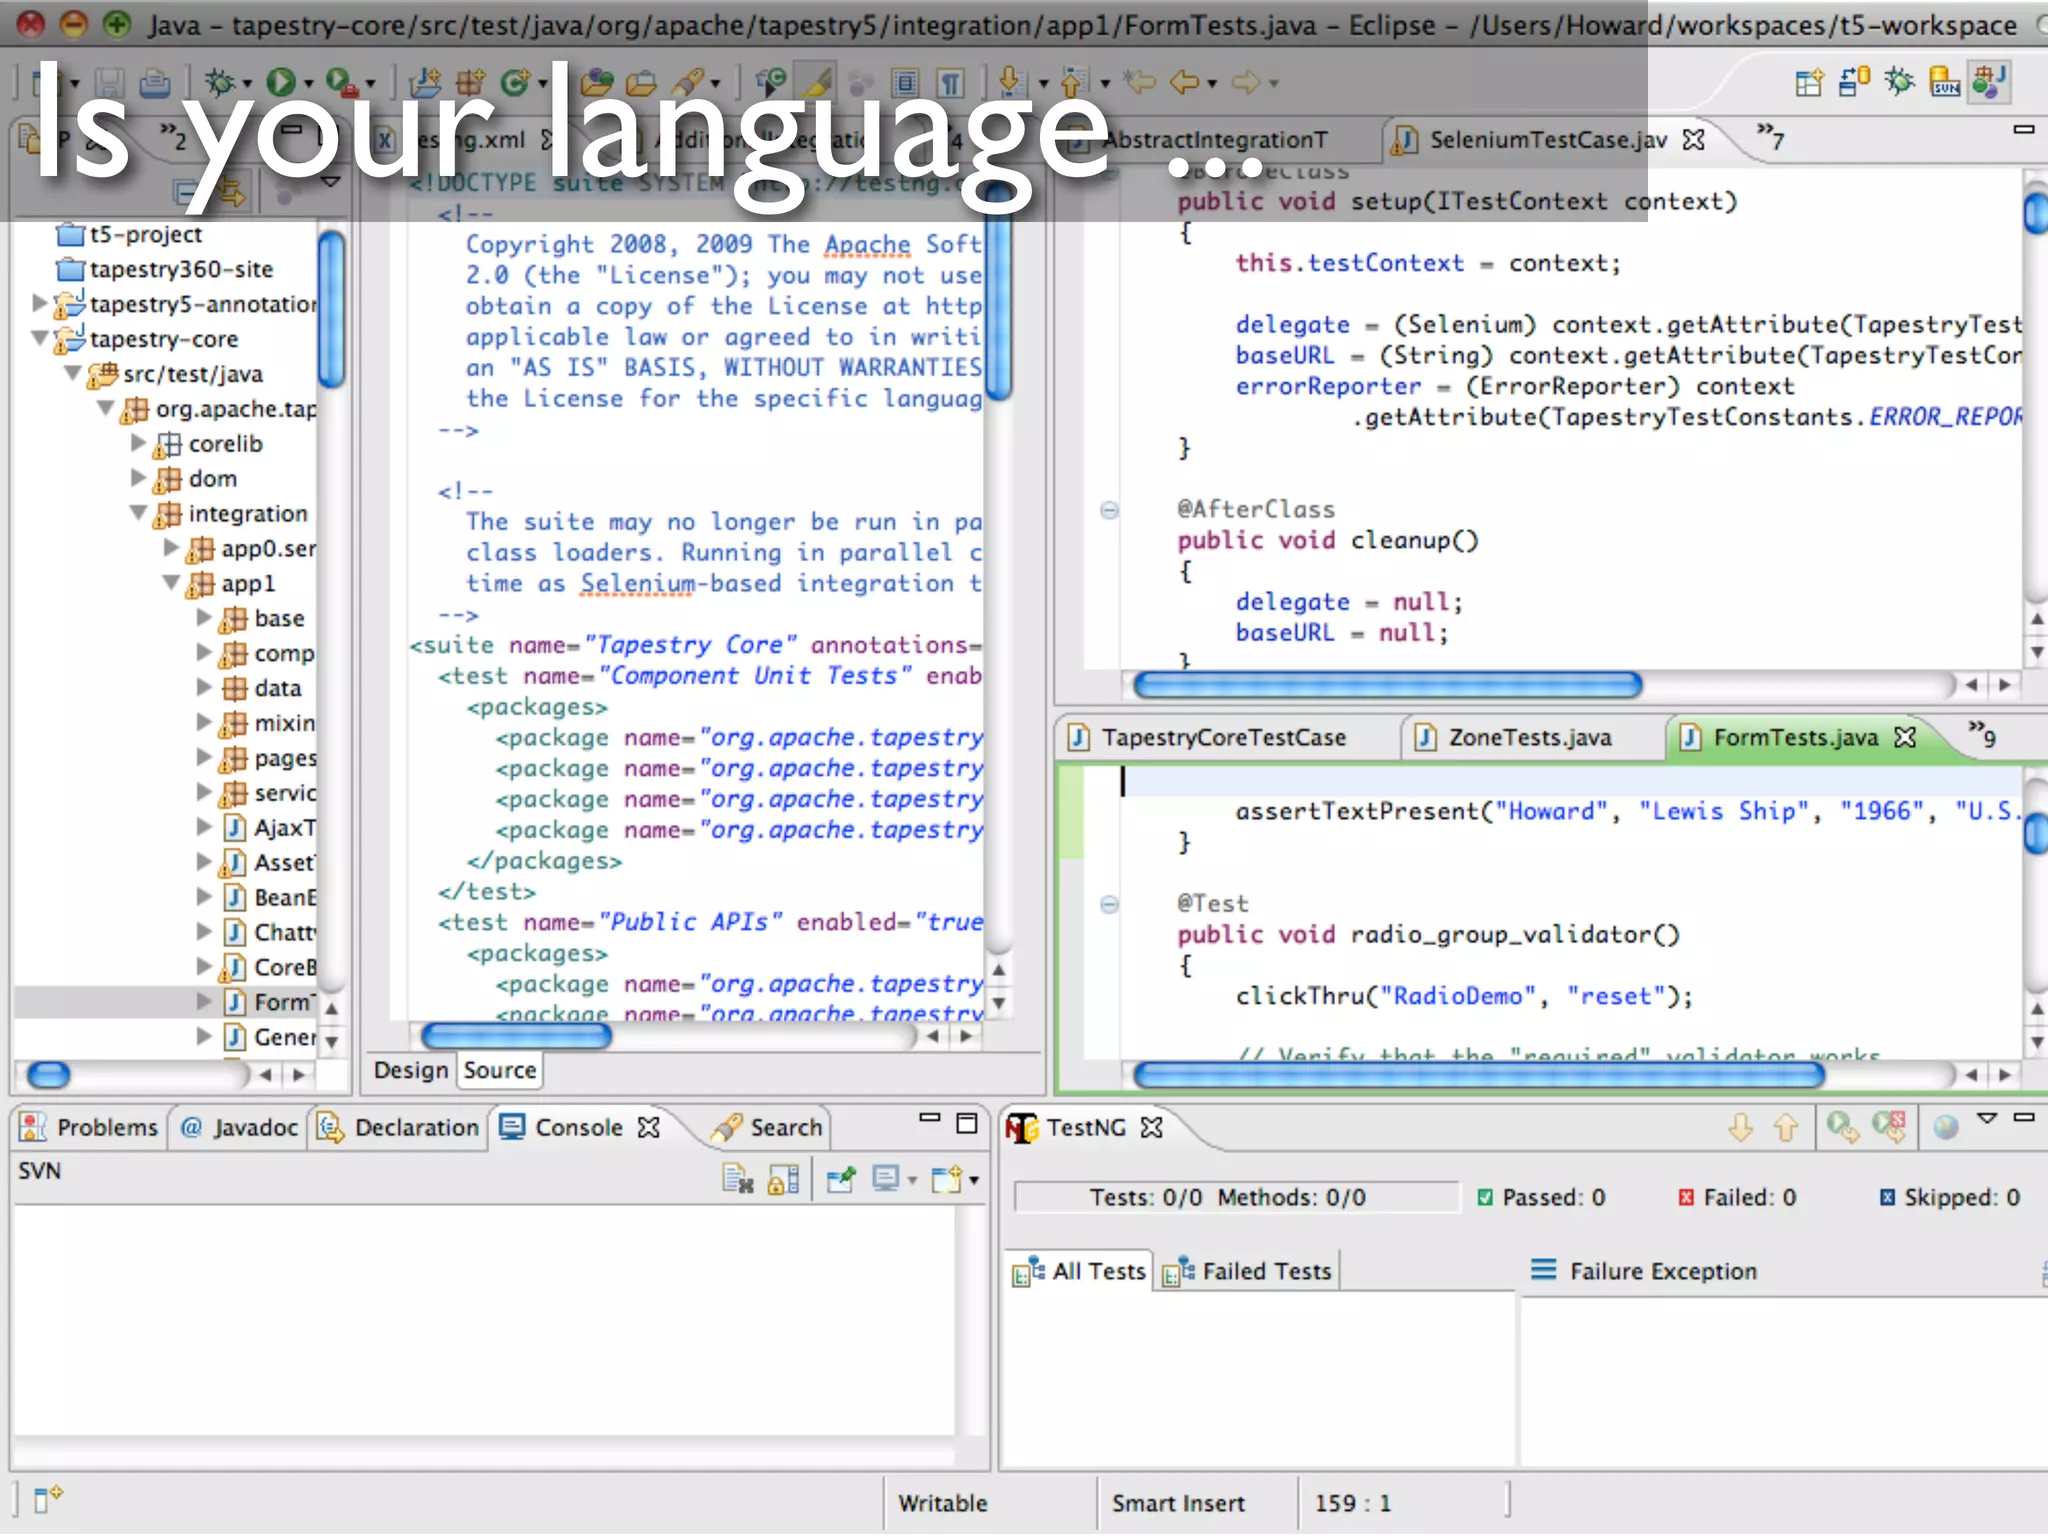2048x1536 pixels.
Task: Select All Tests tab in TestNG
Action: click(x=1080, y=1271)
